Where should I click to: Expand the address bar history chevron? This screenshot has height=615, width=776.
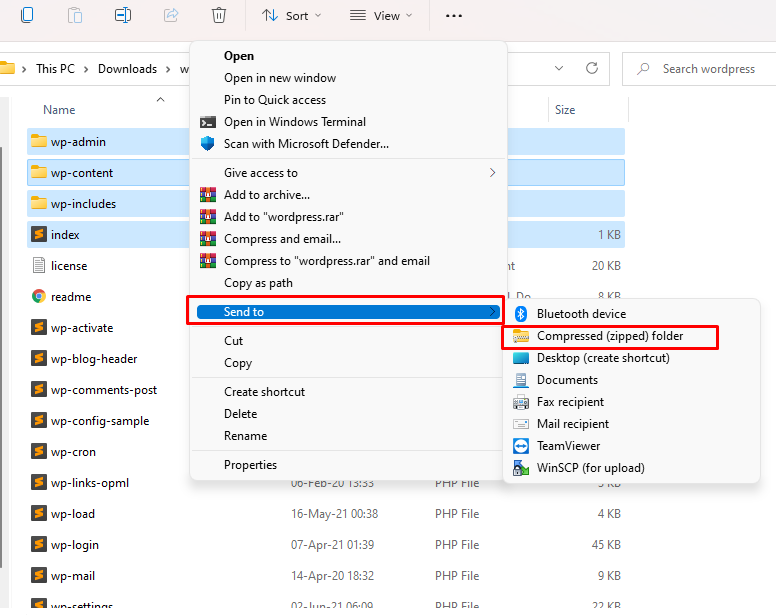[559, 68]
